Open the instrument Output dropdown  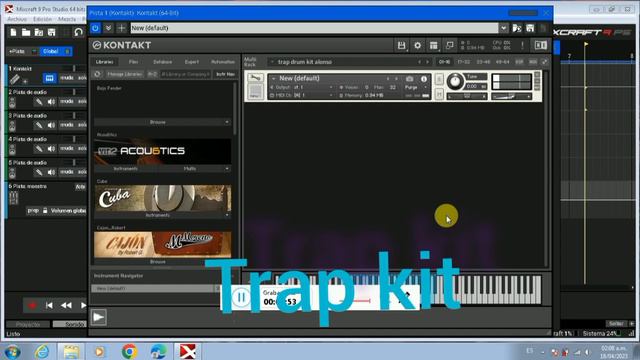(302, 87)
